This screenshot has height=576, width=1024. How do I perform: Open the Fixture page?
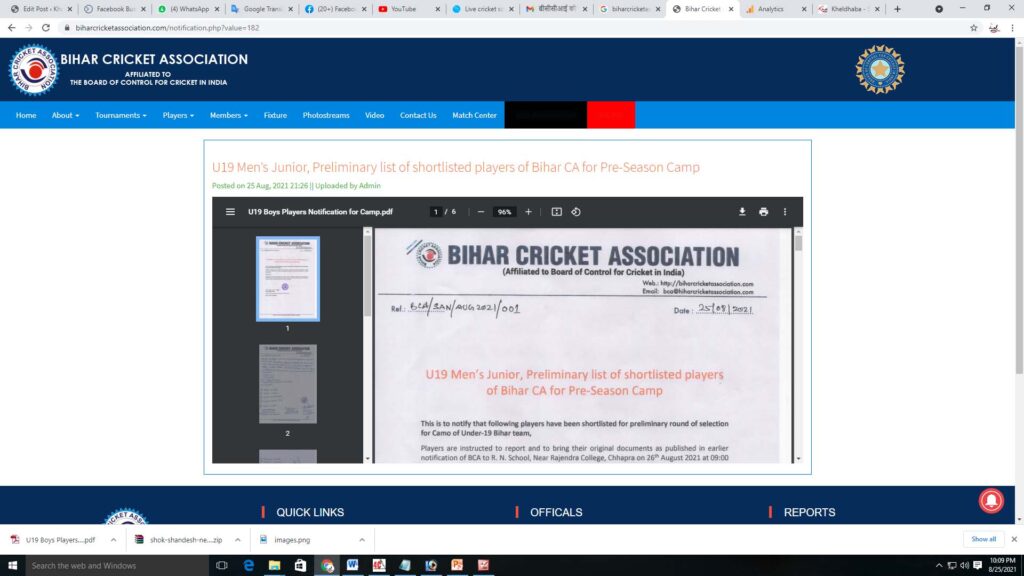[x=275, y=115]
